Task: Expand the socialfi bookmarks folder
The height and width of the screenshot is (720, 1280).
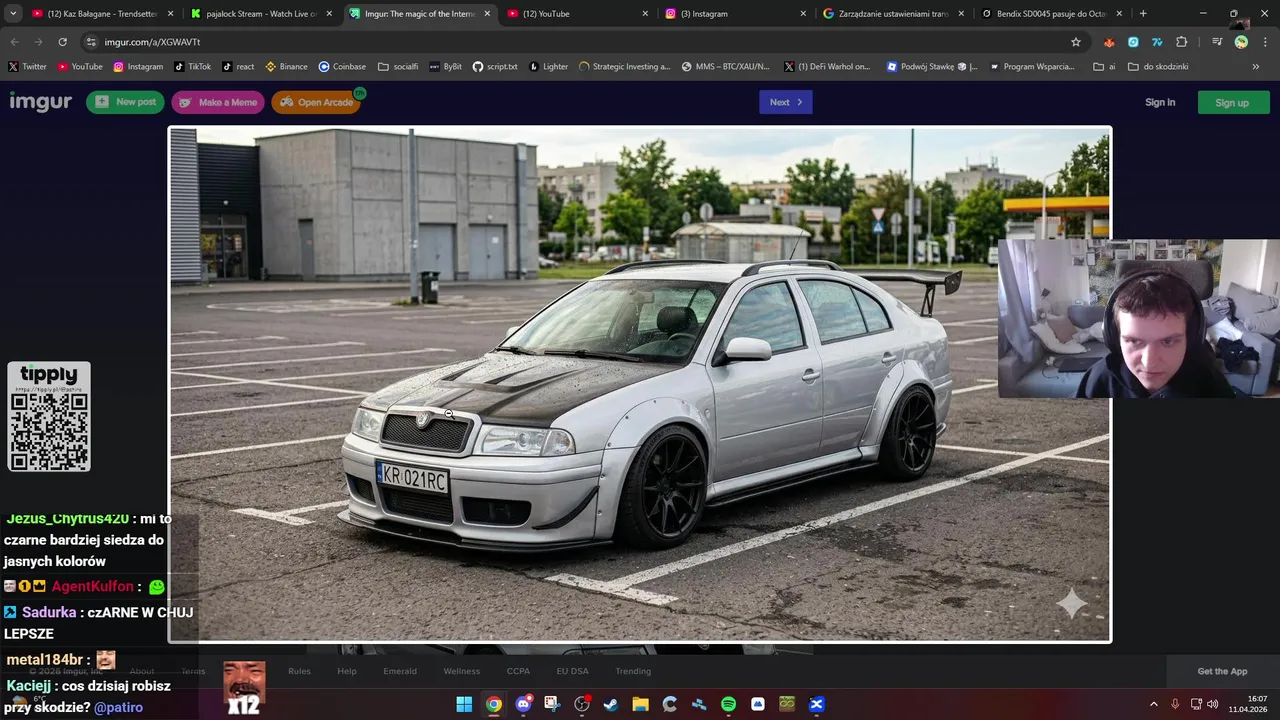Action: pos(398,67)
